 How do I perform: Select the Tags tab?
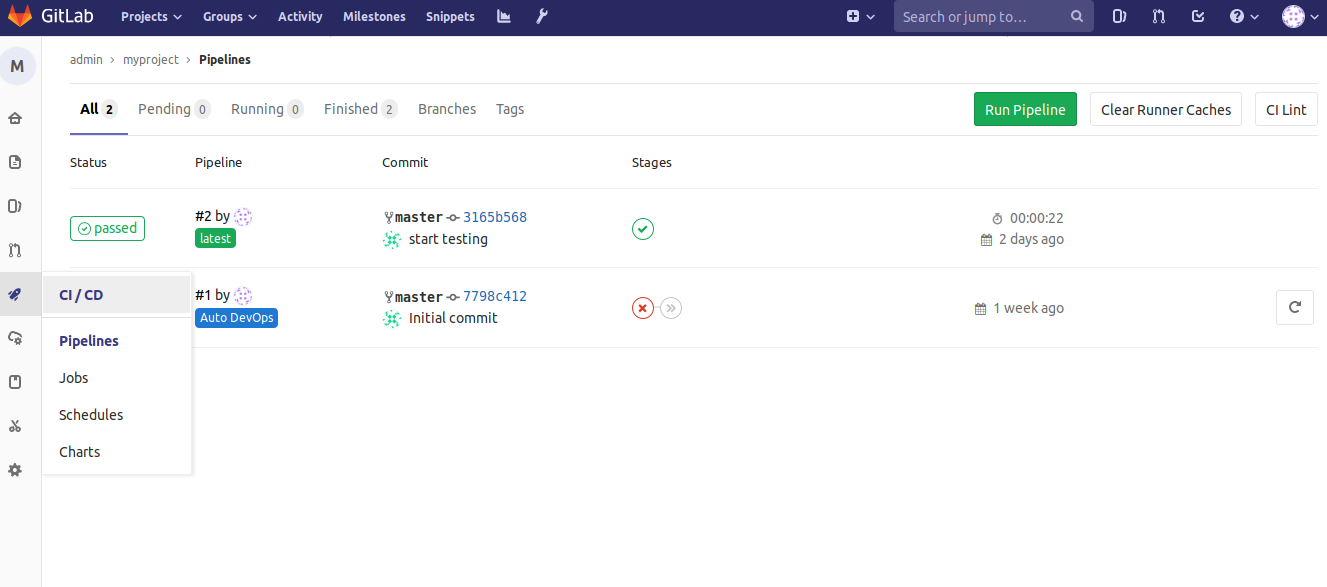click(x=510, y=109)
